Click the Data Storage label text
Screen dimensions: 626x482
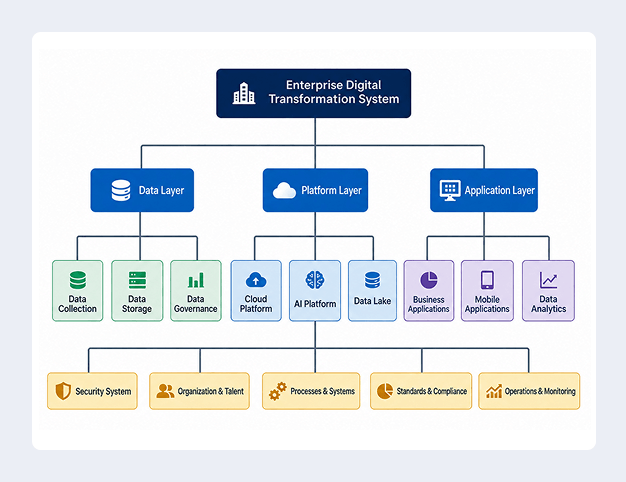pos(137,304)
